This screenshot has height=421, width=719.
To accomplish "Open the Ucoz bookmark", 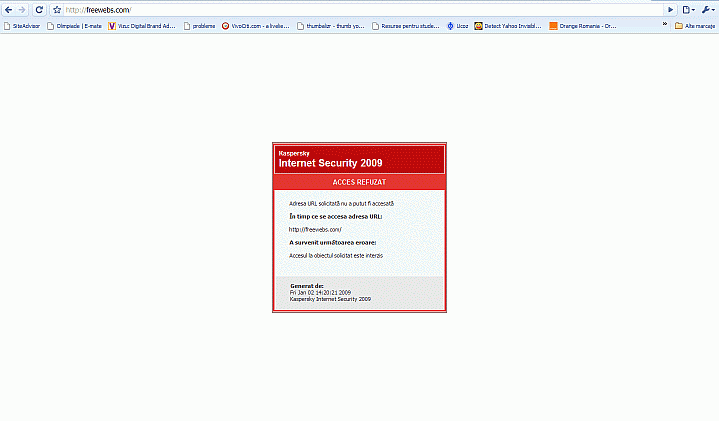I will coord(458,26).
